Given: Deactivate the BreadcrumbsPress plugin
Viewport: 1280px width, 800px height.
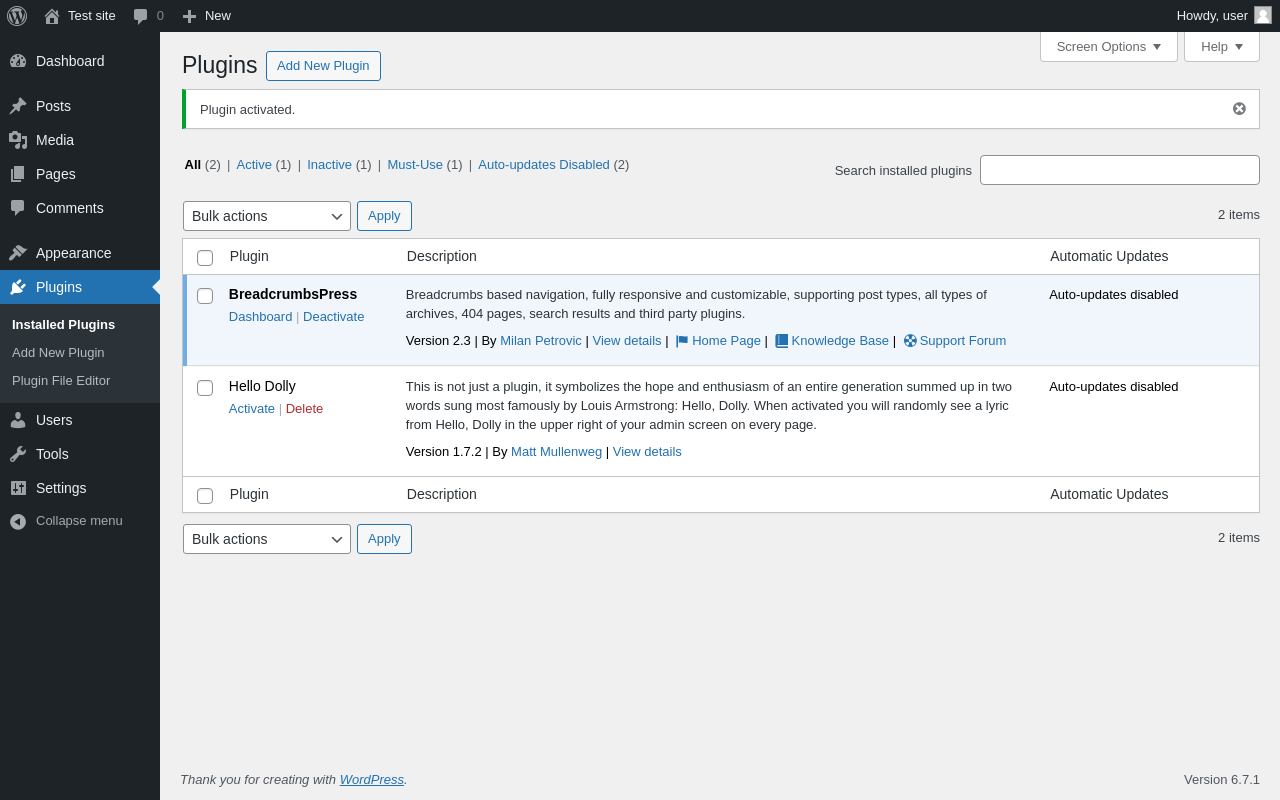Looking at the screenshot, I should (x=333, y=317).
